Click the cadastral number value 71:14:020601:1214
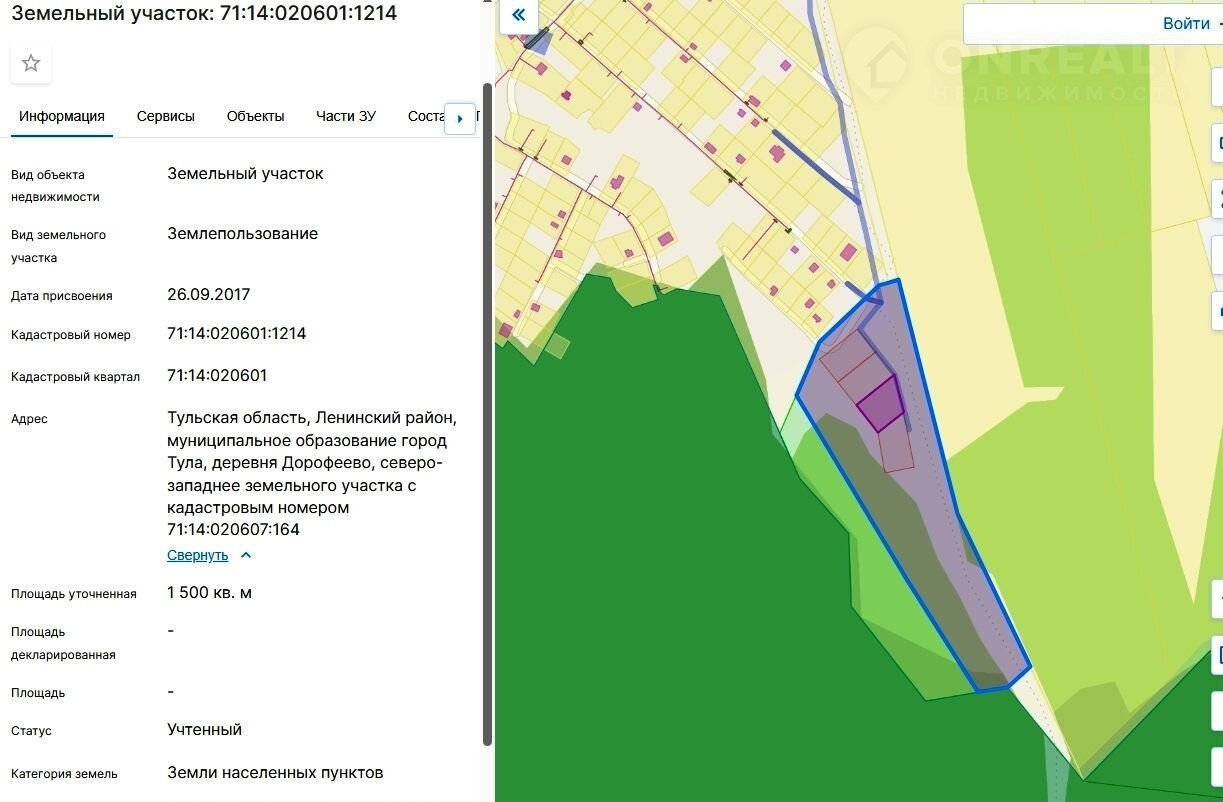1223x802 pixels. pyautogui.click(x=236, y=334)
